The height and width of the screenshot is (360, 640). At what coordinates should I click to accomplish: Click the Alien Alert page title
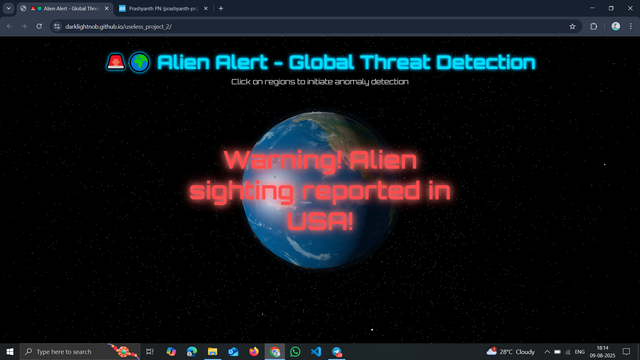coord(346,62)
